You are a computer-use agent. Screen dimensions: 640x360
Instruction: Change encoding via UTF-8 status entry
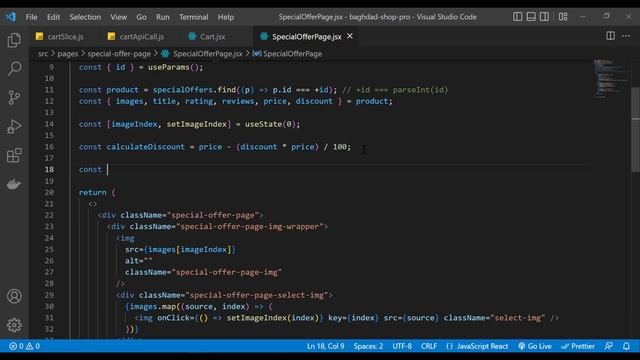402,346
